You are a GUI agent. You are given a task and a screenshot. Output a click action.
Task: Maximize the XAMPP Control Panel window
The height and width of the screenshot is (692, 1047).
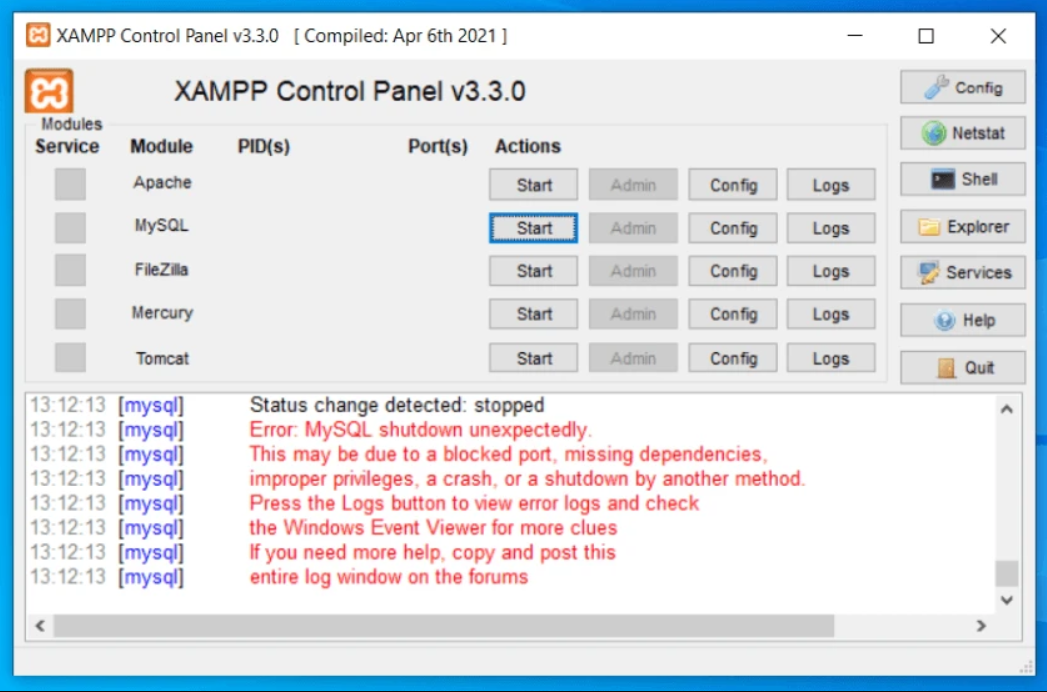pos(926,35)
